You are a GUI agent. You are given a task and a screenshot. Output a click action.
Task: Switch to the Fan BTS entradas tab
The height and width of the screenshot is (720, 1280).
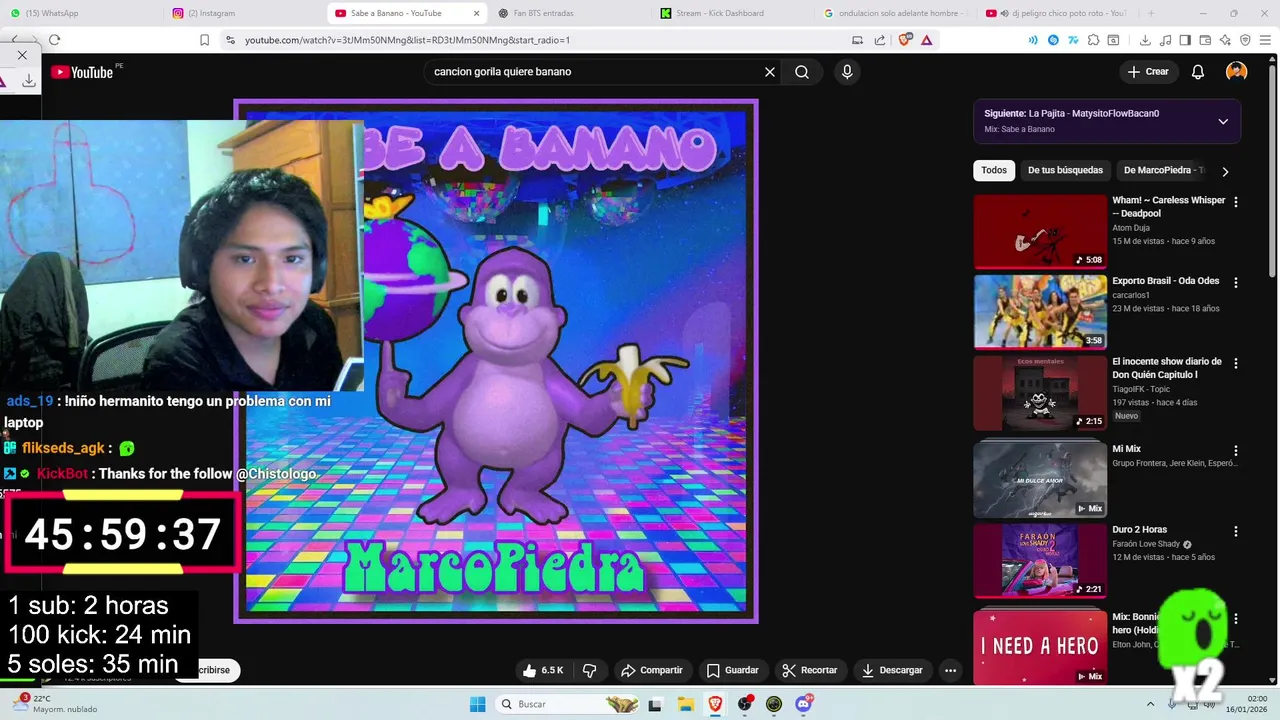[x=570, y=13]
